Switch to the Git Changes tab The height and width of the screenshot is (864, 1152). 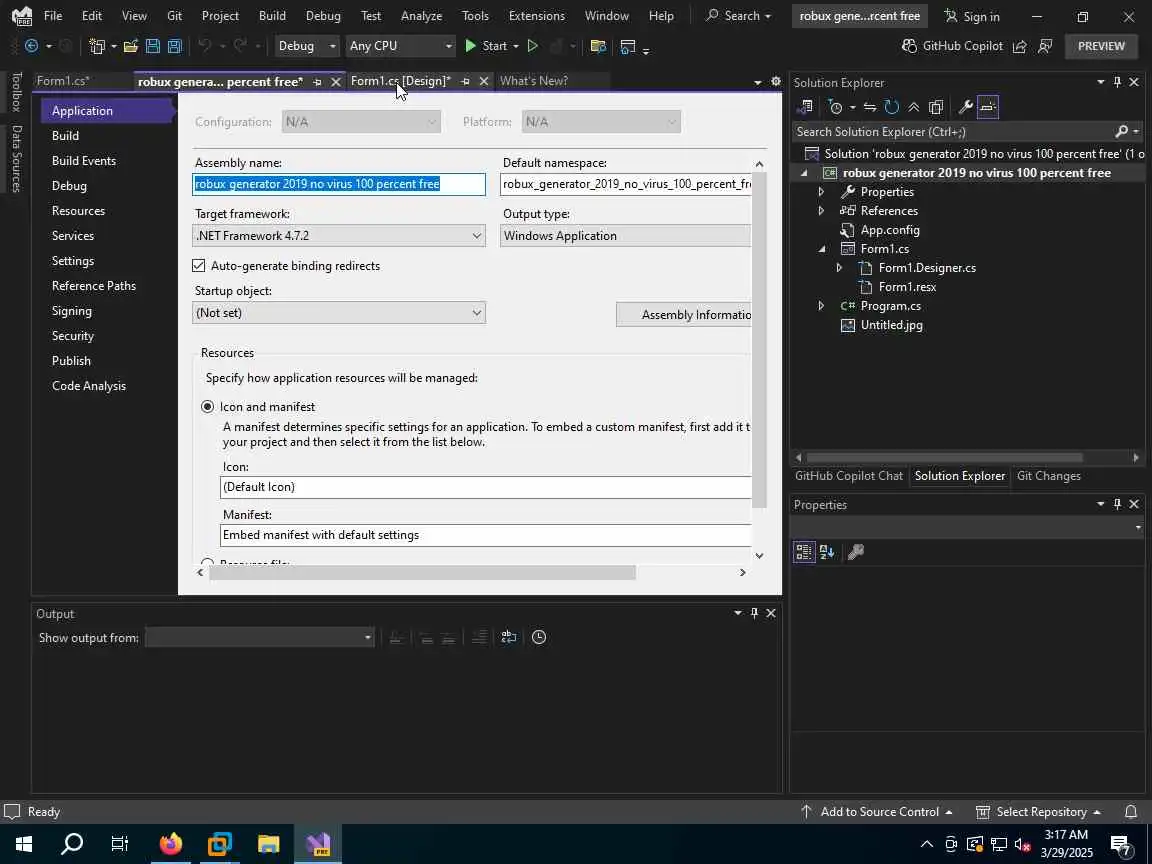(x=1048, y=476)
